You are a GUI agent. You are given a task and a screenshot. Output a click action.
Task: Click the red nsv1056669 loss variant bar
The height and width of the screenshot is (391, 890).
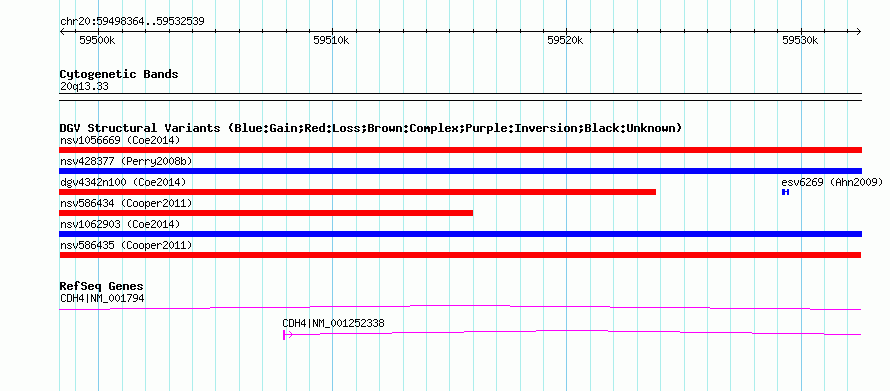tap(460, 150)
